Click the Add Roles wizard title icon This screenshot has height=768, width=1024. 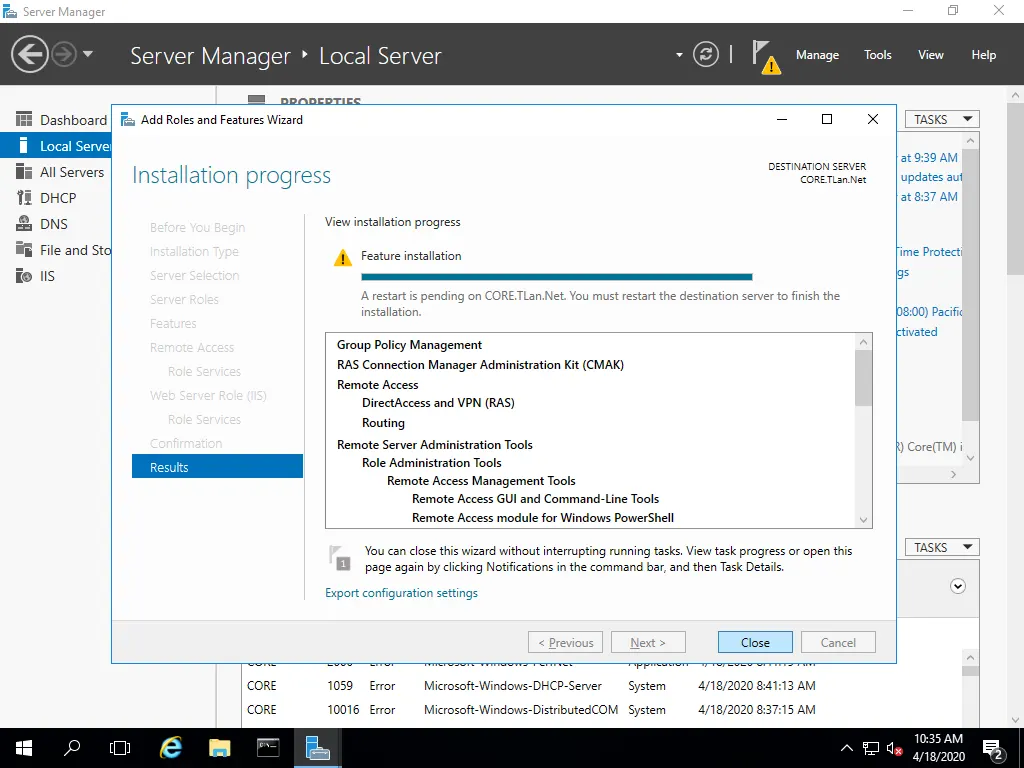click(128, 120)
